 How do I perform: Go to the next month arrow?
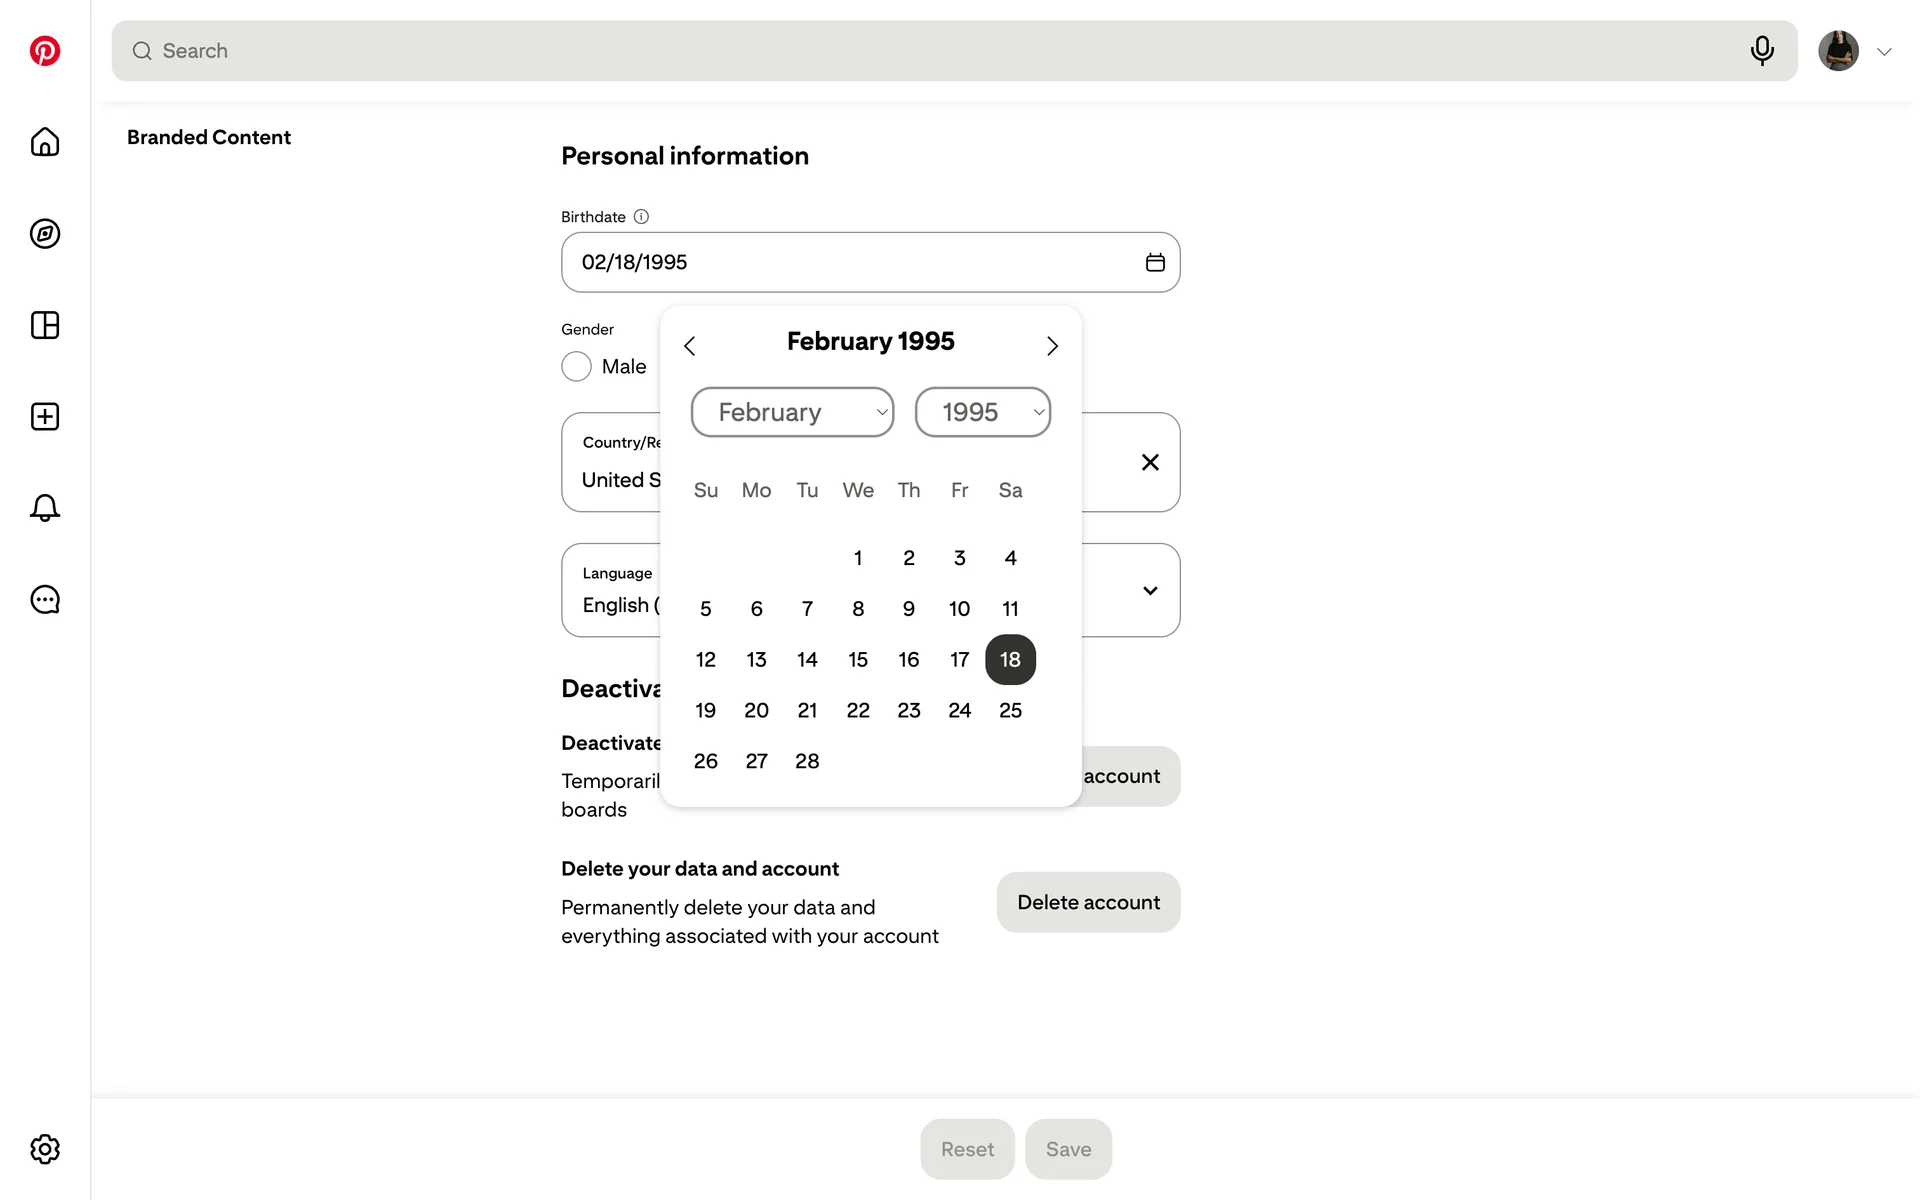click(1052, 346)
